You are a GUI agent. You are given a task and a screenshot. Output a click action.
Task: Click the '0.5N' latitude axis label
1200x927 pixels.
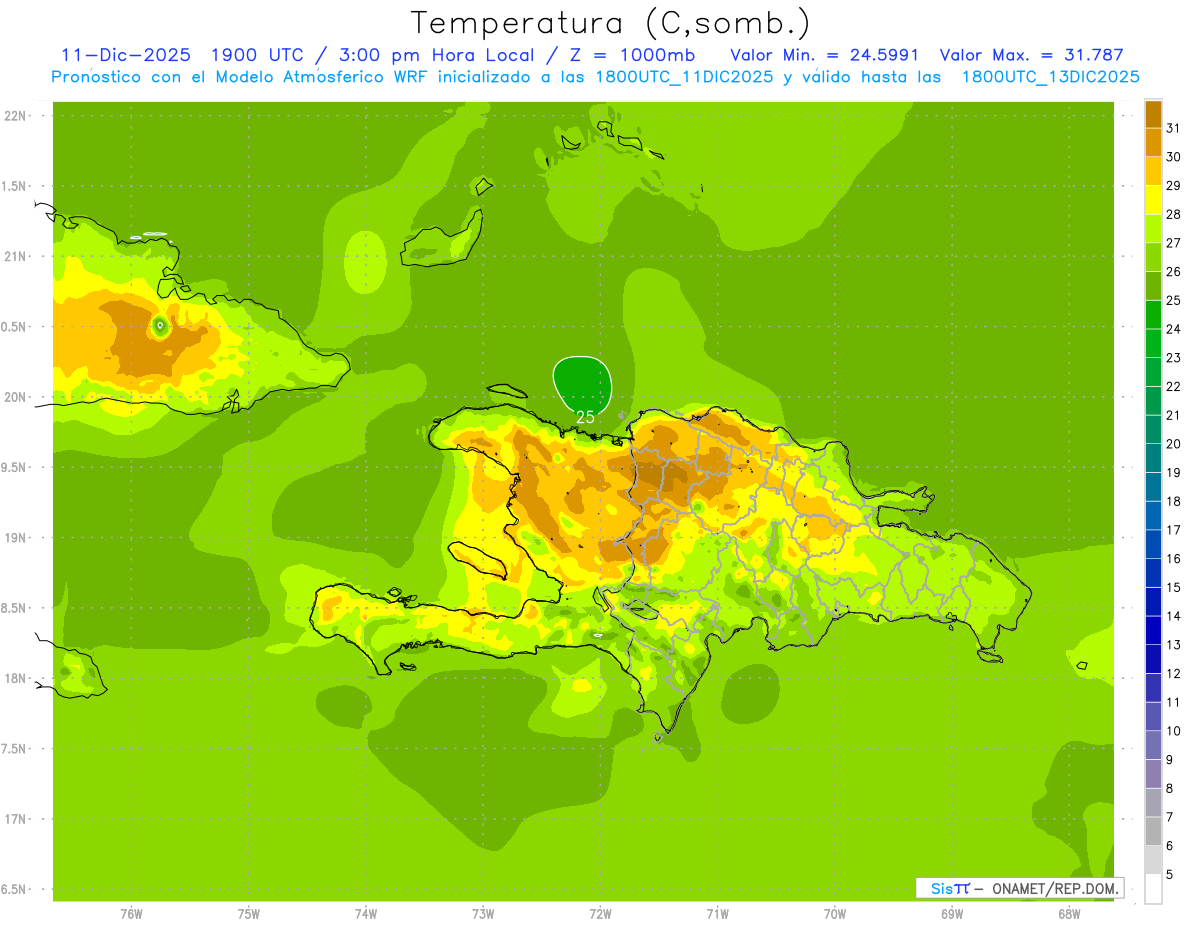pyautogui.click(x=14, y=327)
